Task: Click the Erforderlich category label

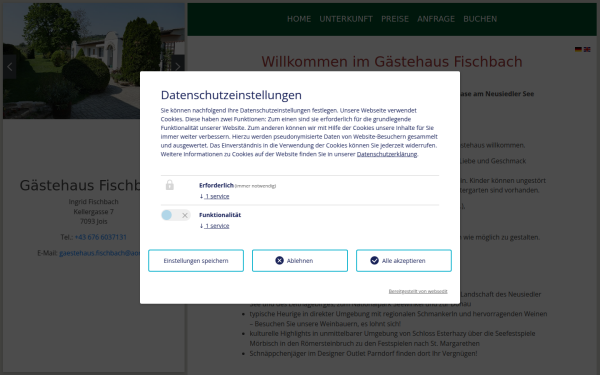Action: [x=216, y=185]
